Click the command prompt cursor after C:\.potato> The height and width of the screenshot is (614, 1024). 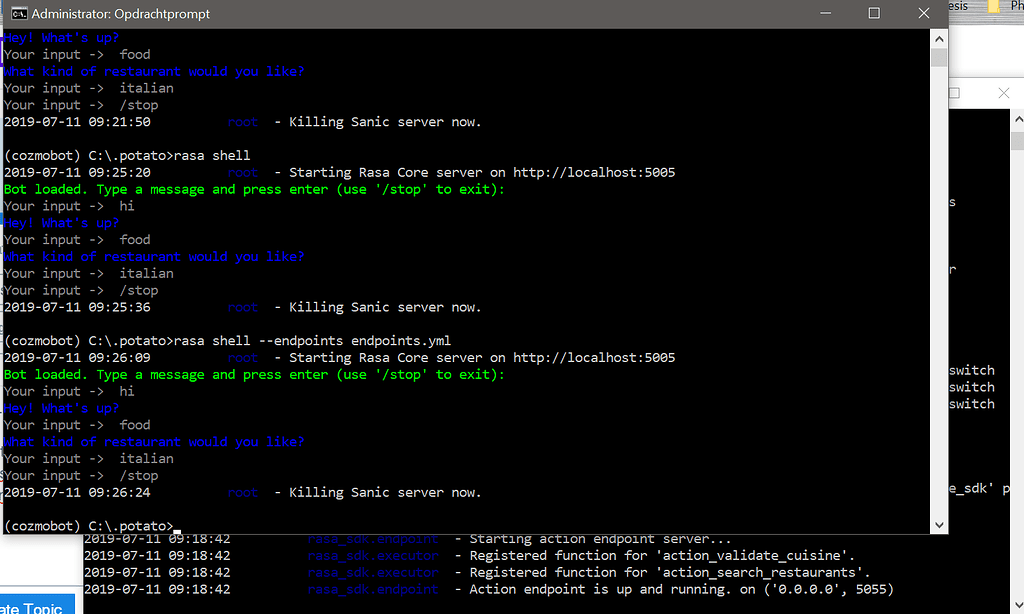(177, 527)
